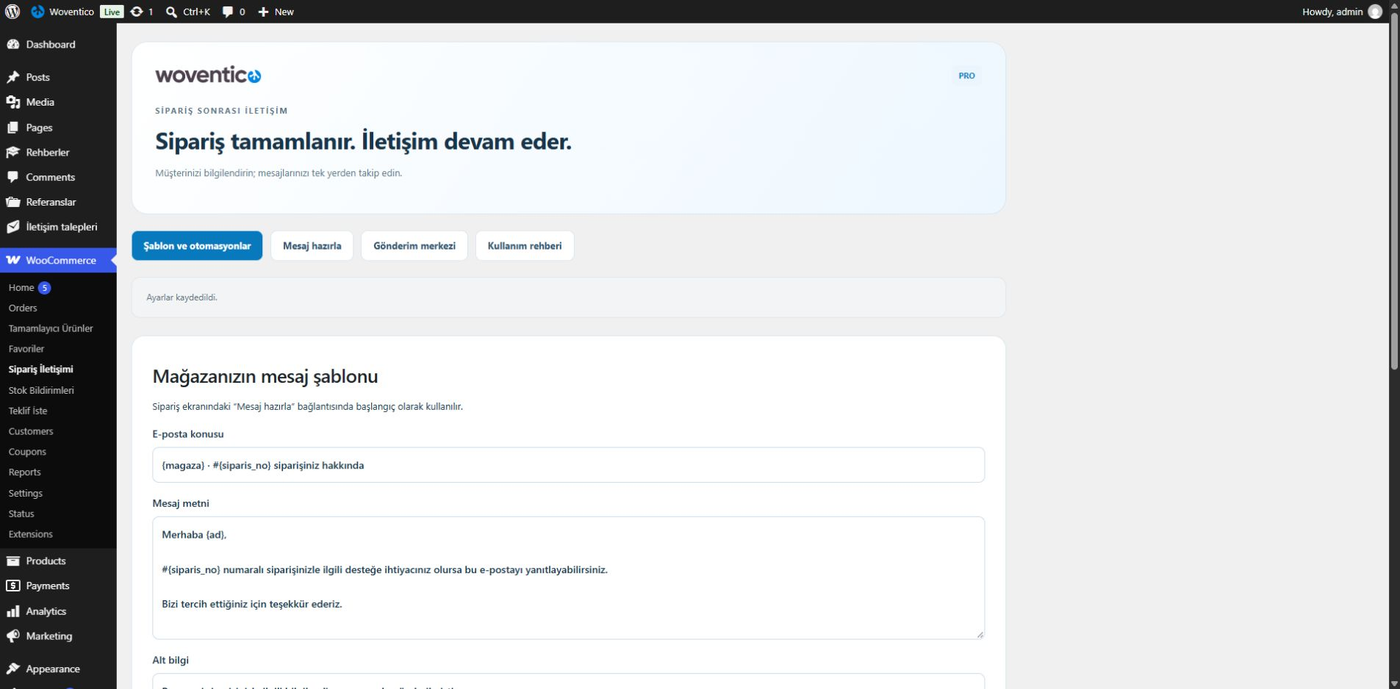
Task: Open the Ctrl+K search icon
Action: pyautogui.click(x=171, y=12)
